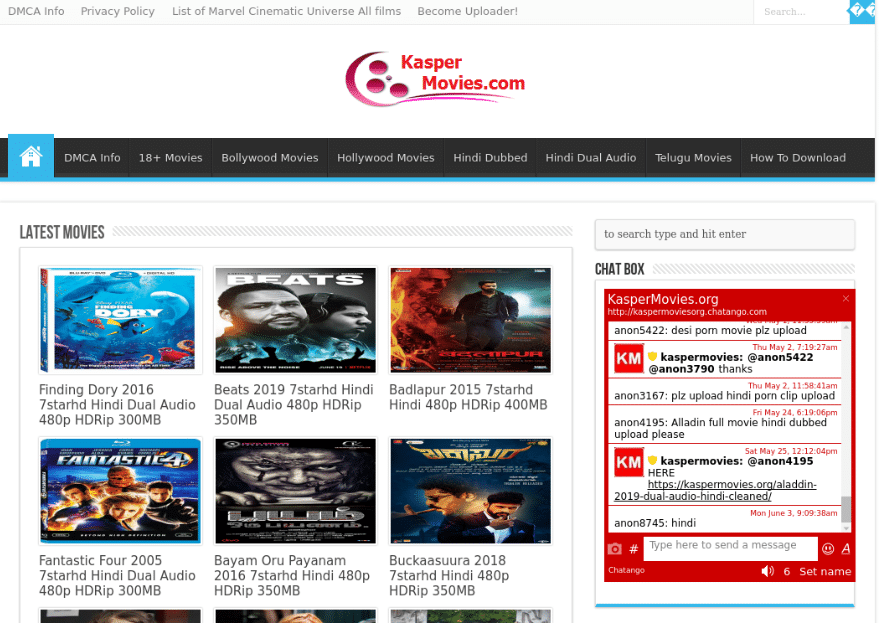Viewport: 879px width, 623px height.
Task: Open DMCA Info in the dark menu
Action: pos(92,158)
